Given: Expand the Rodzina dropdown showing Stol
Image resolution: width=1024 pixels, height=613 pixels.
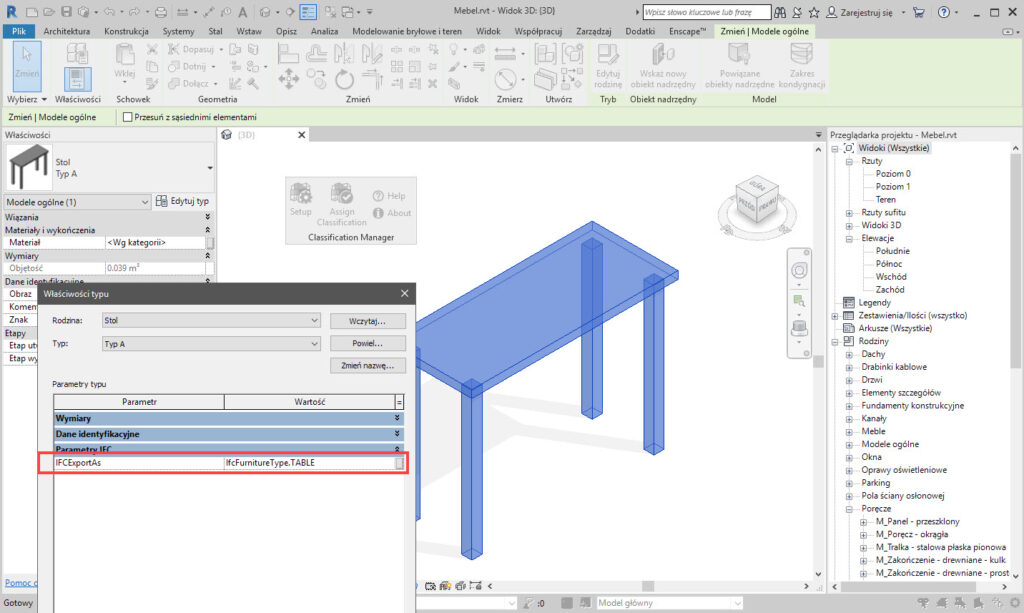Looking at the screenshot, I should tap(209, 321).
